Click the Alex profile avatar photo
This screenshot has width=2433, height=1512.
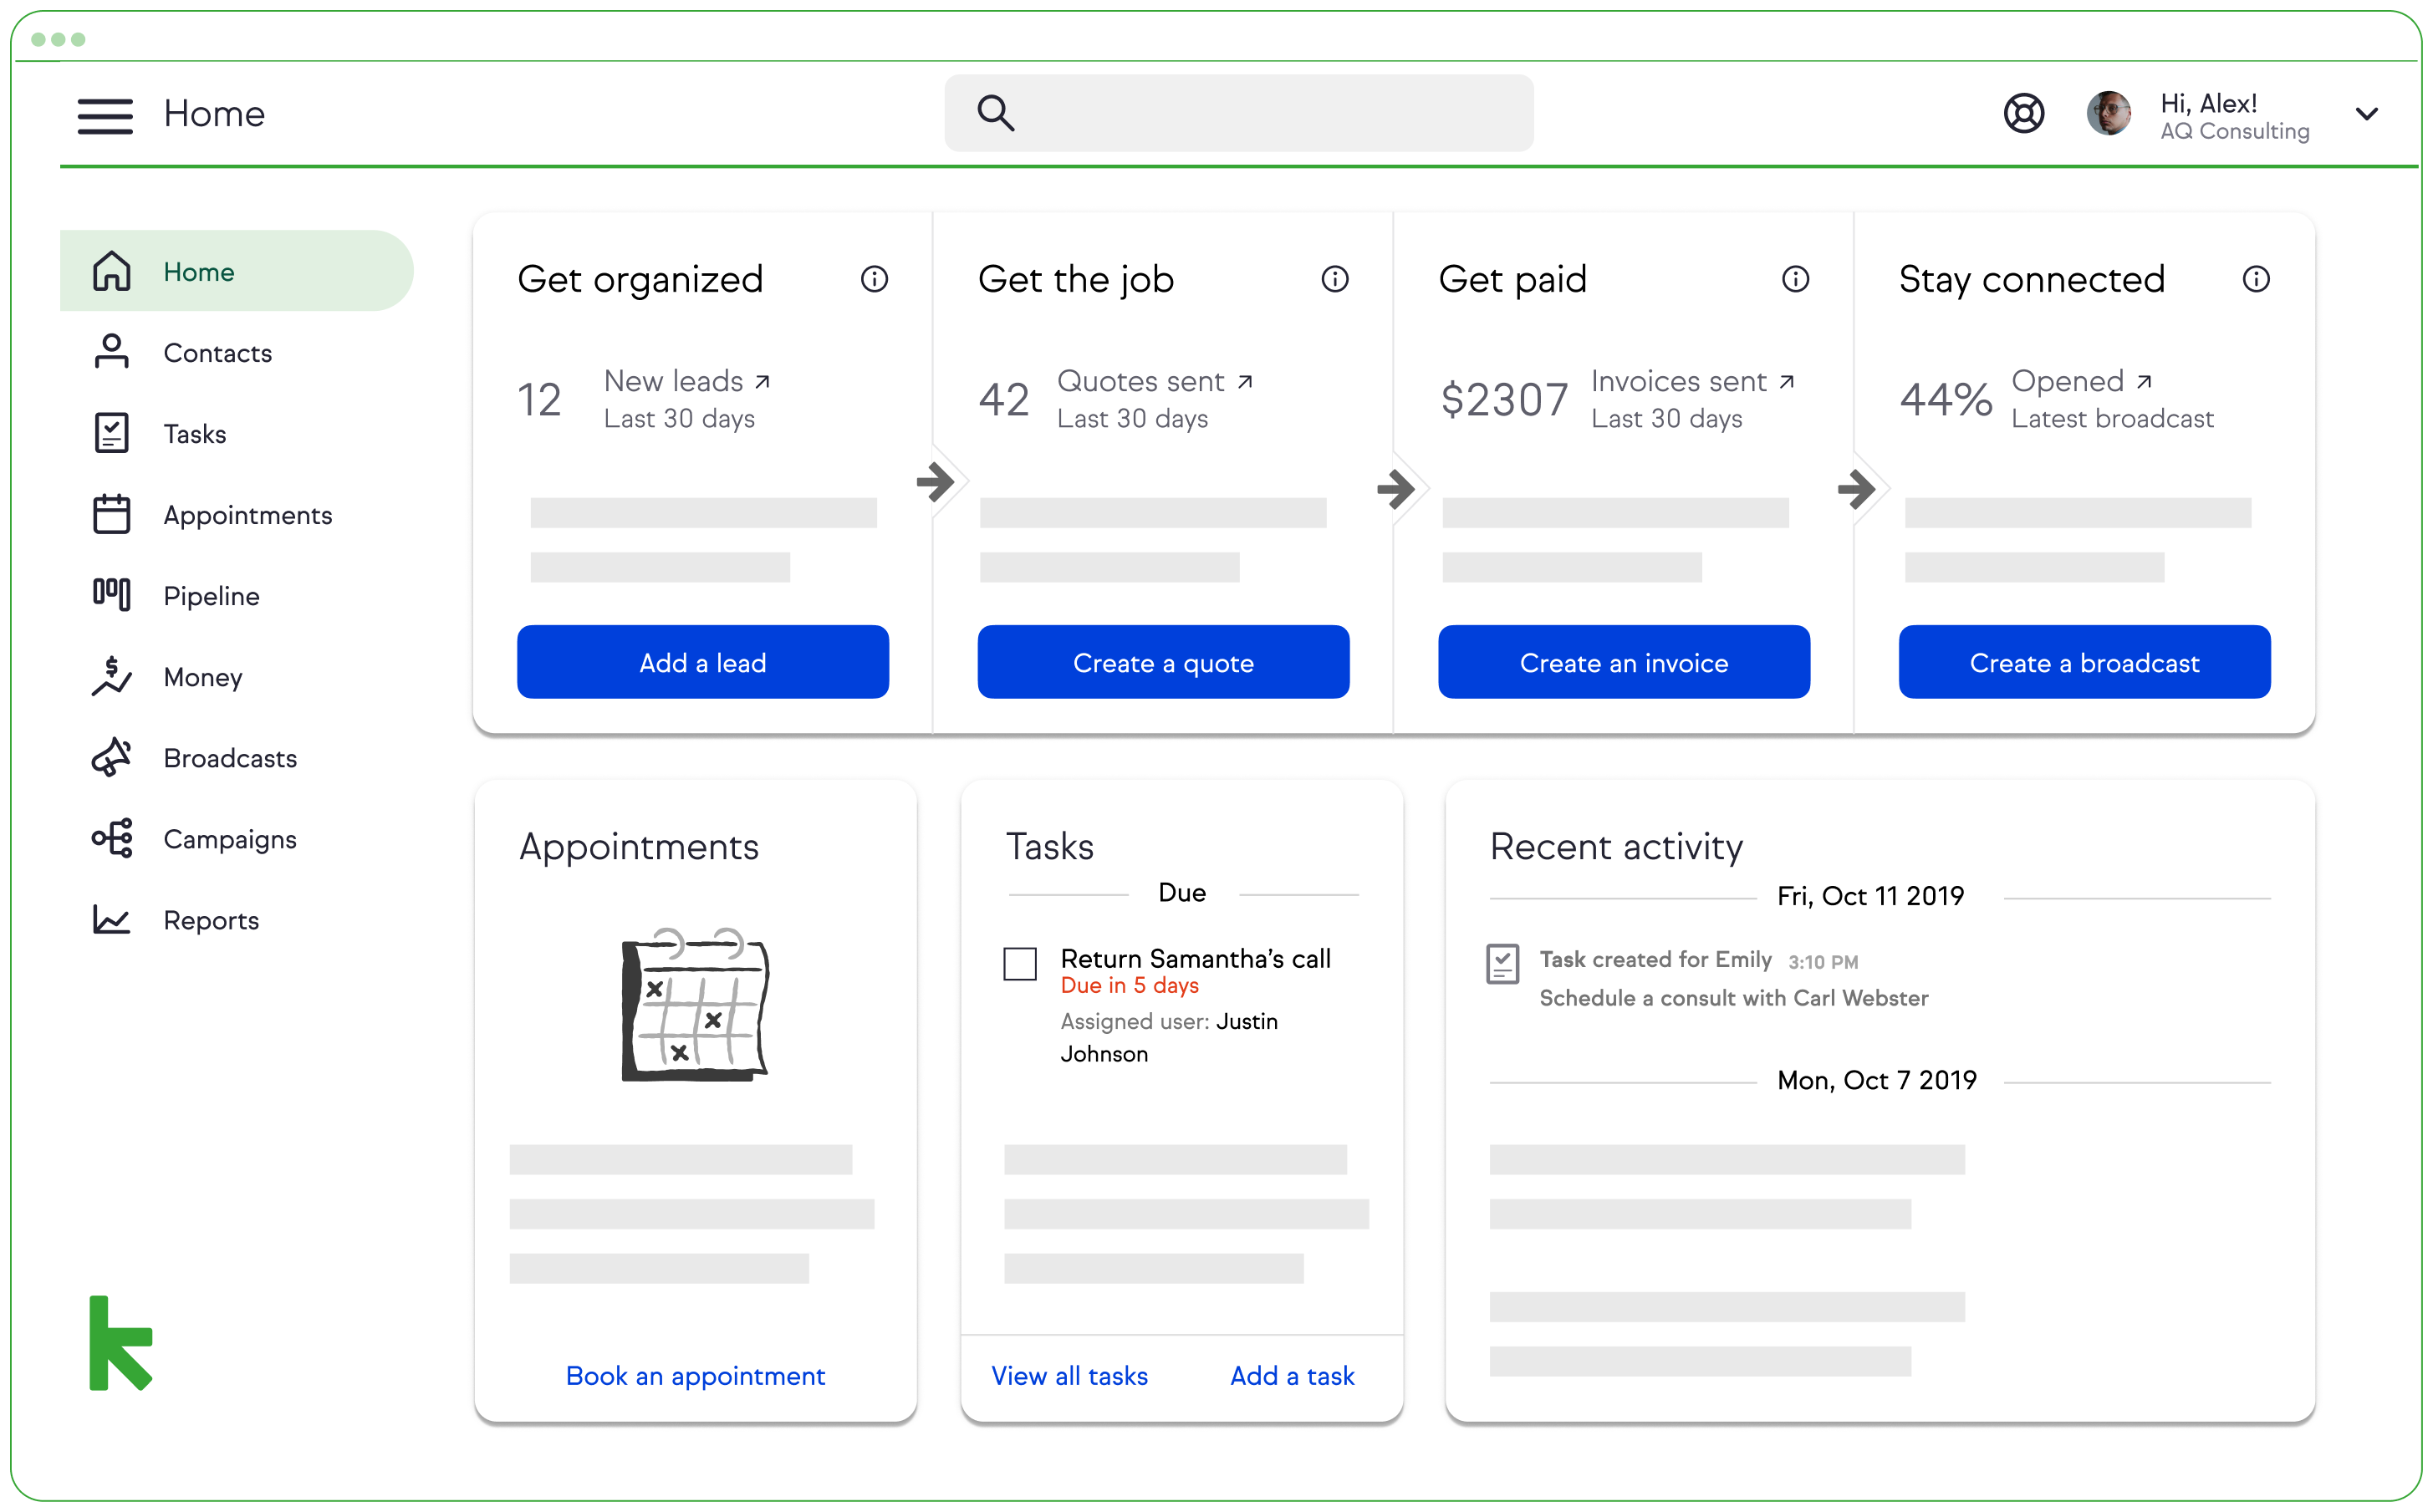click(2108, 113)
